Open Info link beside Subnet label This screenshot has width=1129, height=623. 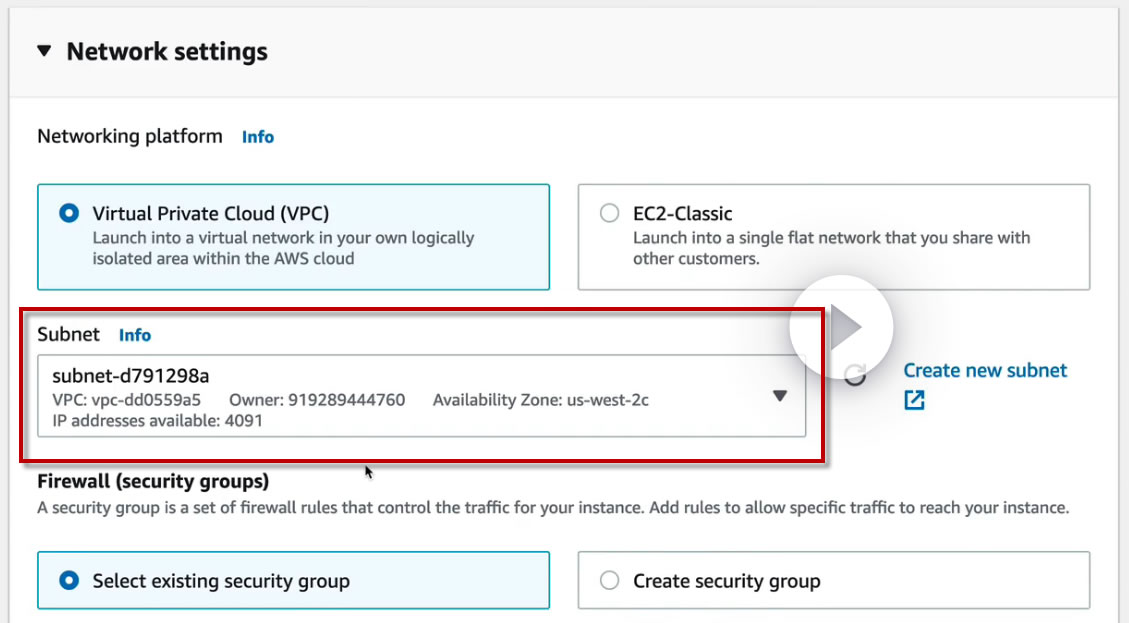135,335
